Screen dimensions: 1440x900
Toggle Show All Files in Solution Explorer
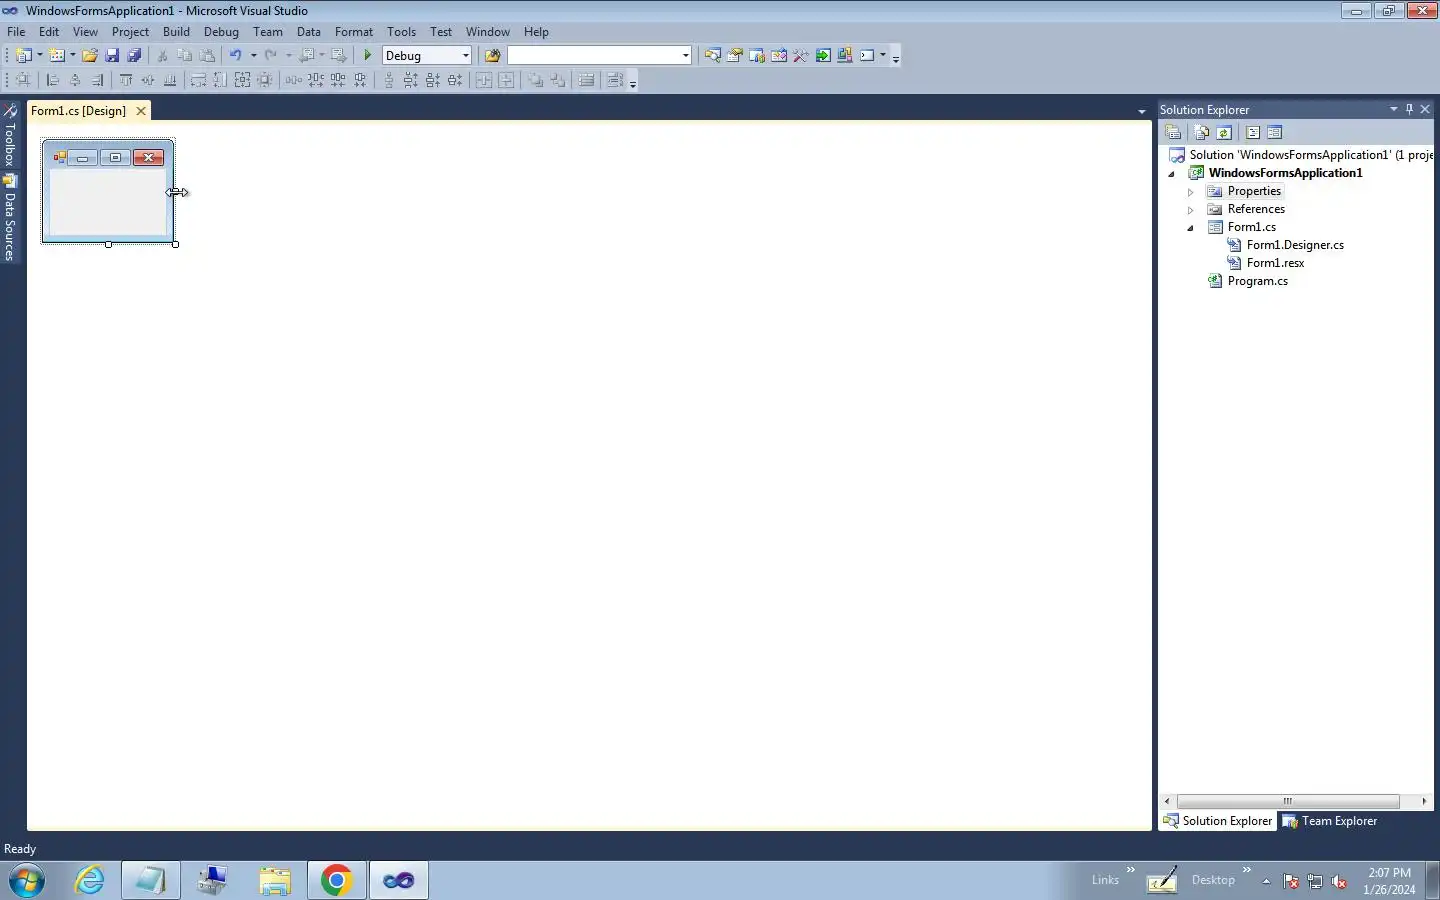click(1201, 132)
